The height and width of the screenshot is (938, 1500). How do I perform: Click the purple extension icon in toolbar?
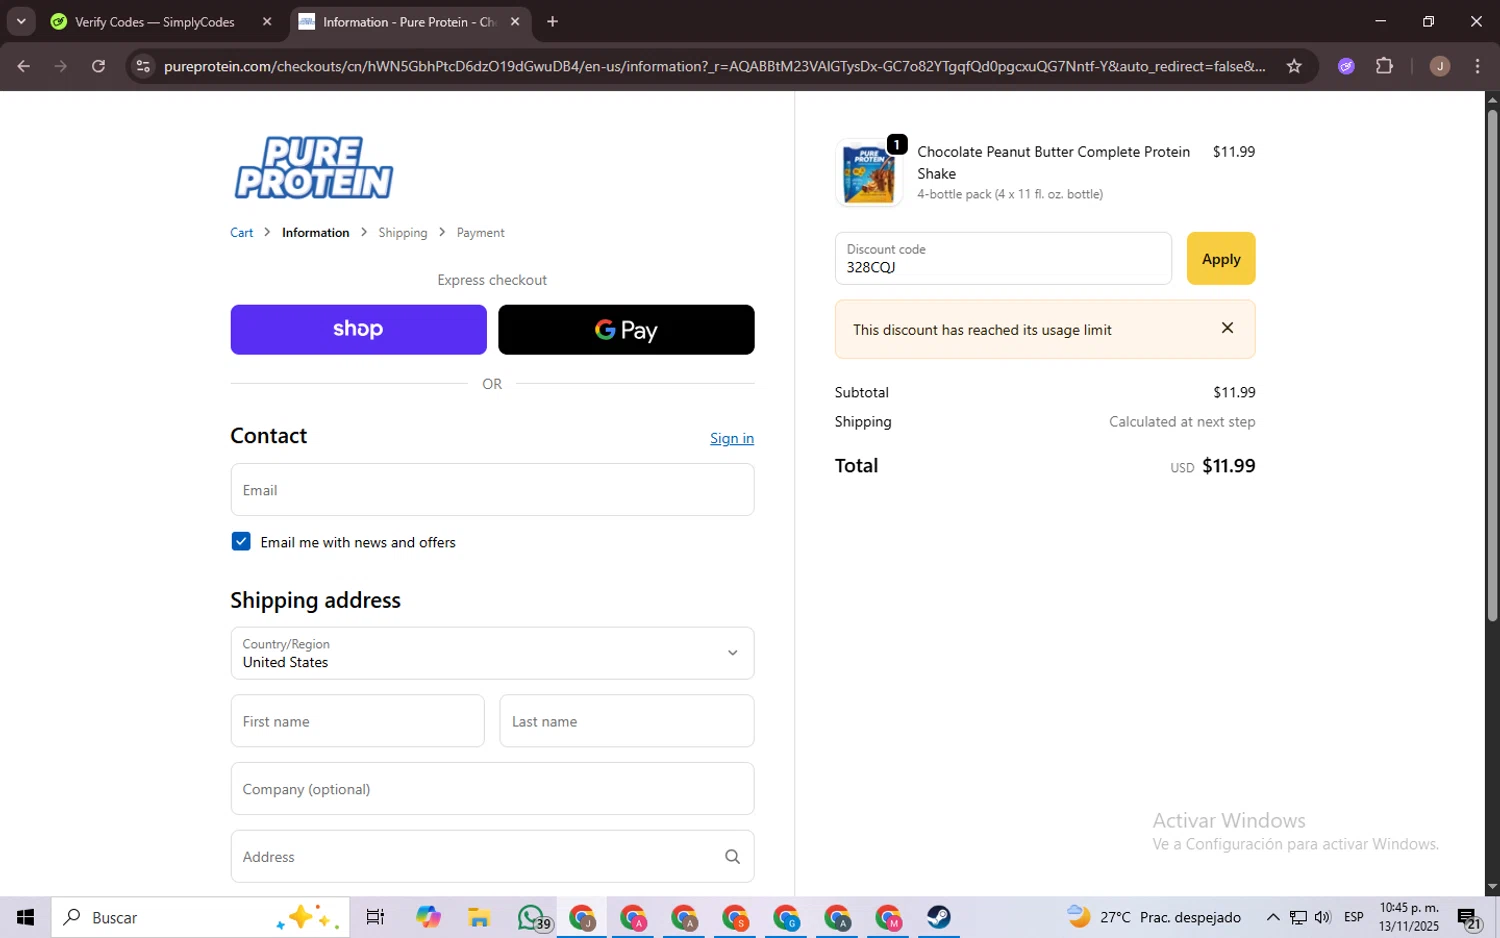[1346, 66]
